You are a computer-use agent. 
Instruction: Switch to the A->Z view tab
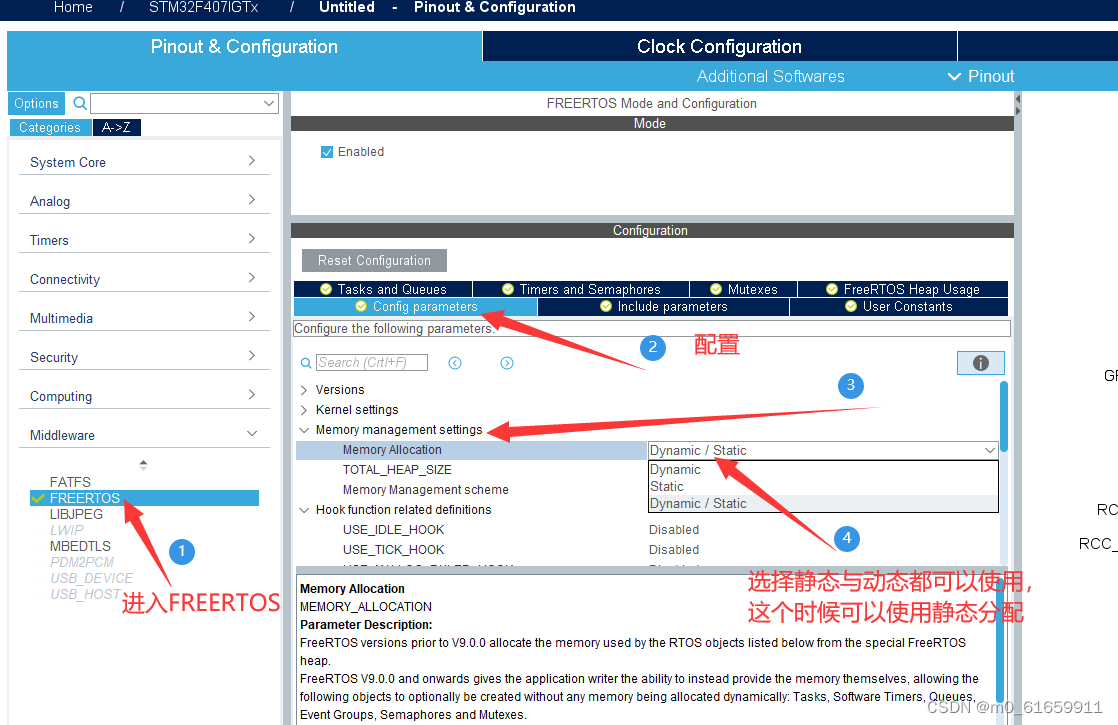pyautogui.click(x=116, y=128)
